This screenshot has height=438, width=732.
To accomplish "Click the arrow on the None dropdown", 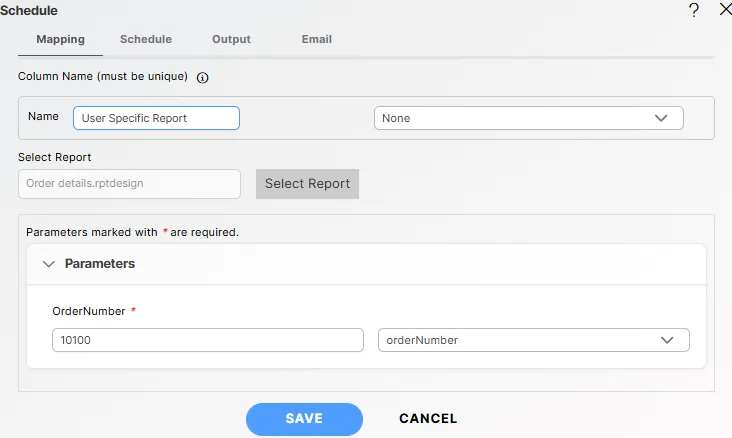I will point(661,118).
